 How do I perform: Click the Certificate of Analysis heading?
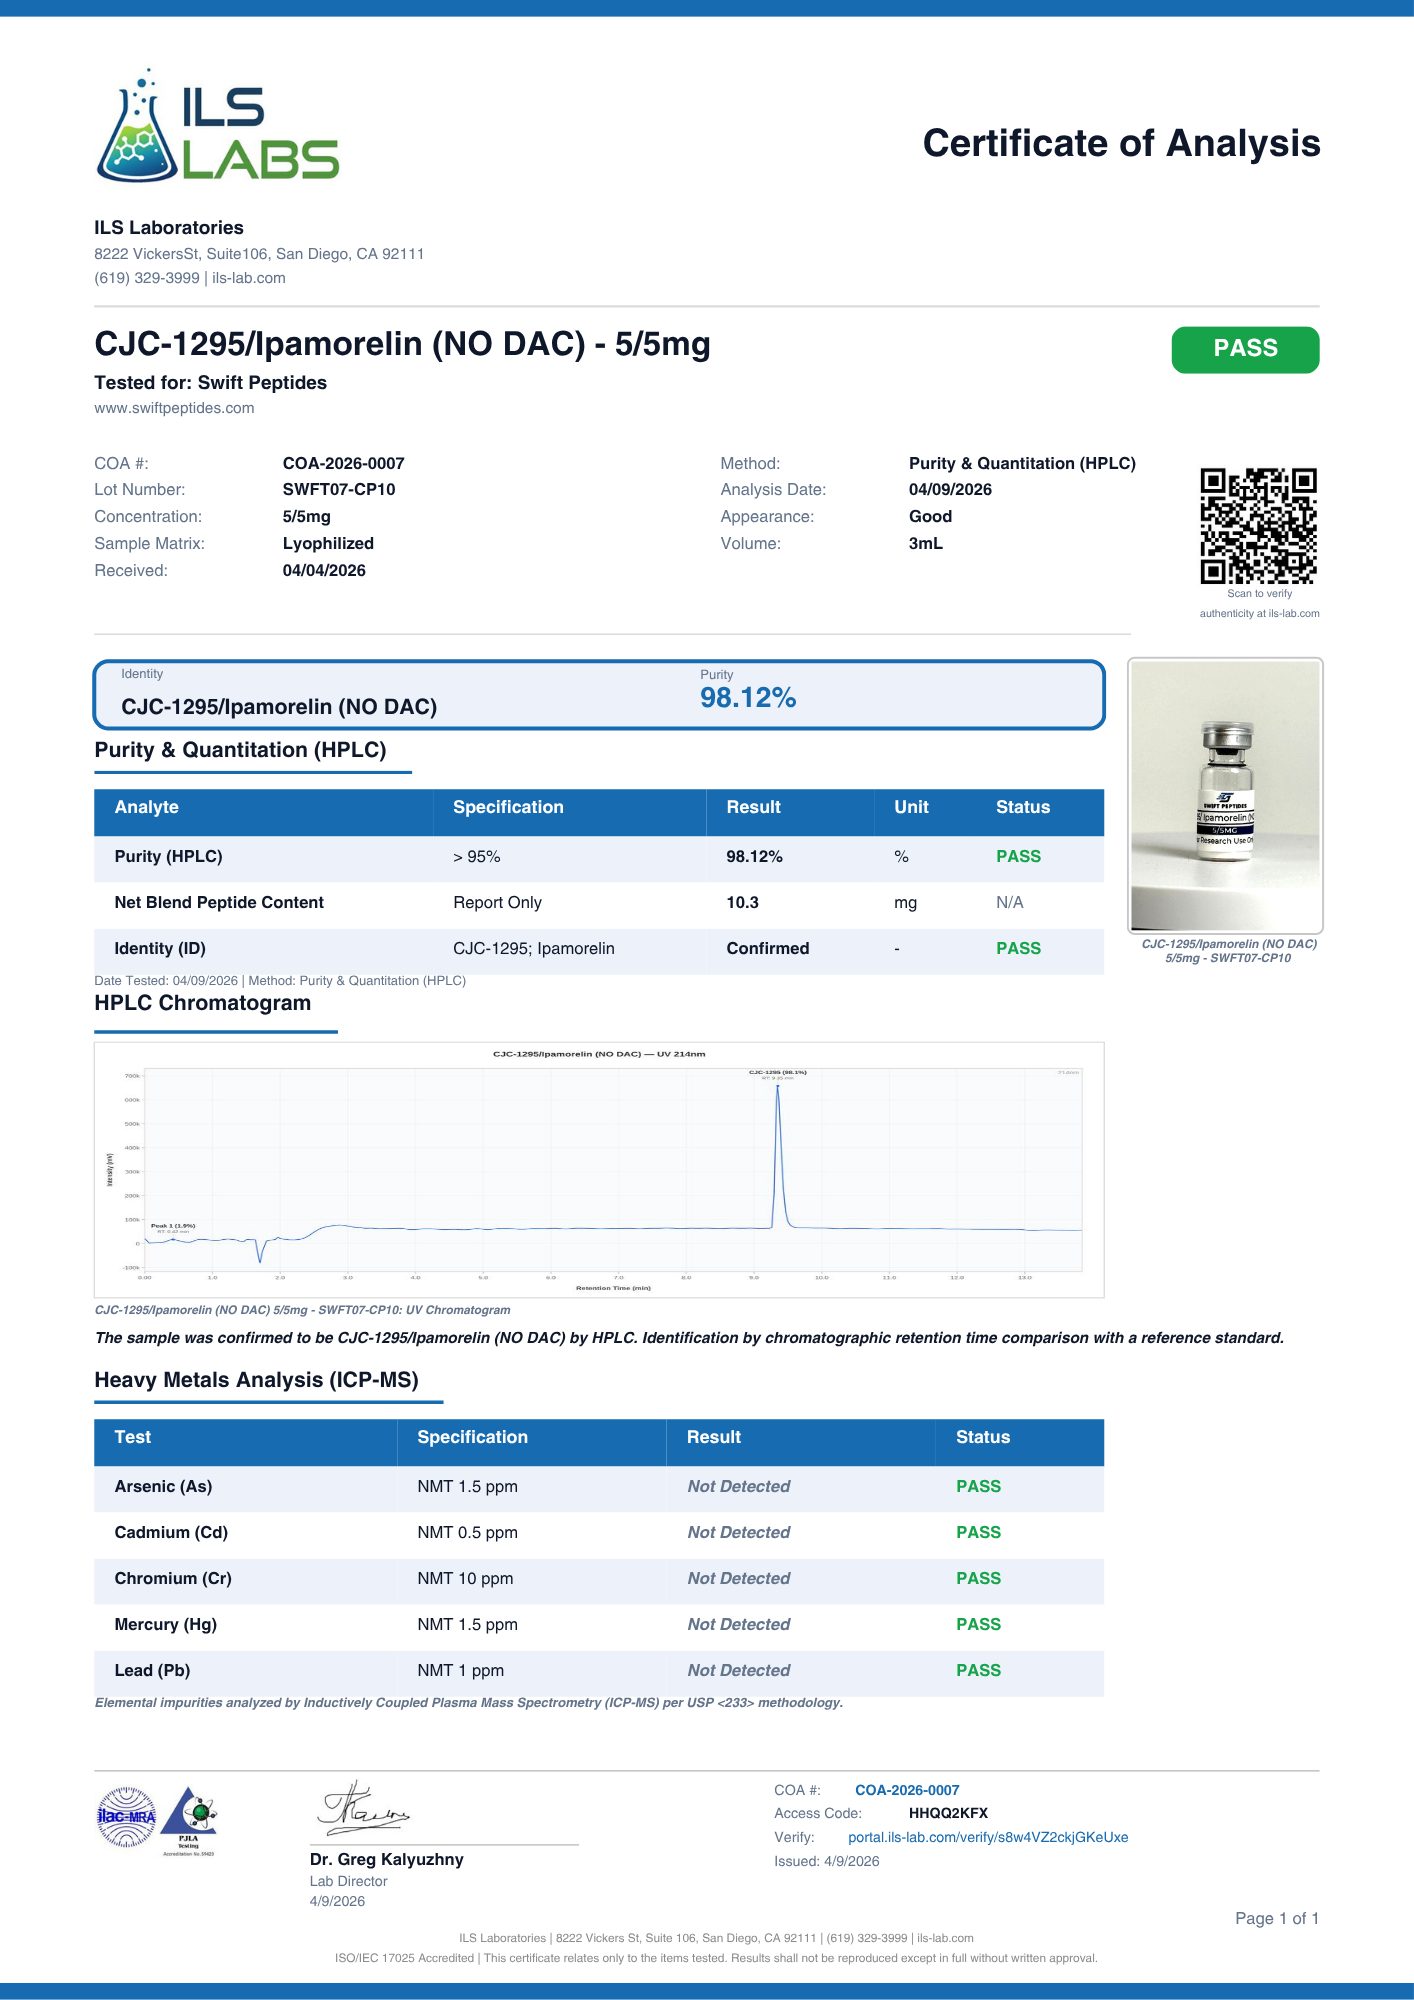[x=1120, y=144]
